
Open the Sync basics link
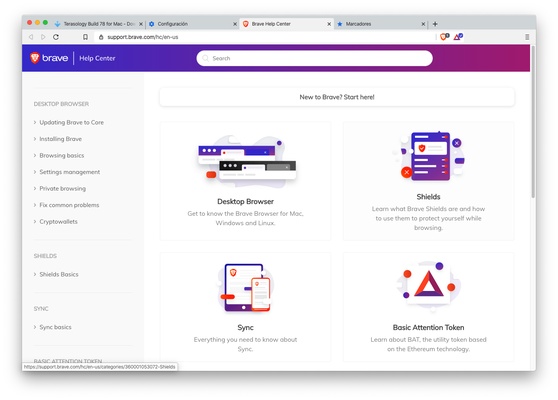(56, 327)
